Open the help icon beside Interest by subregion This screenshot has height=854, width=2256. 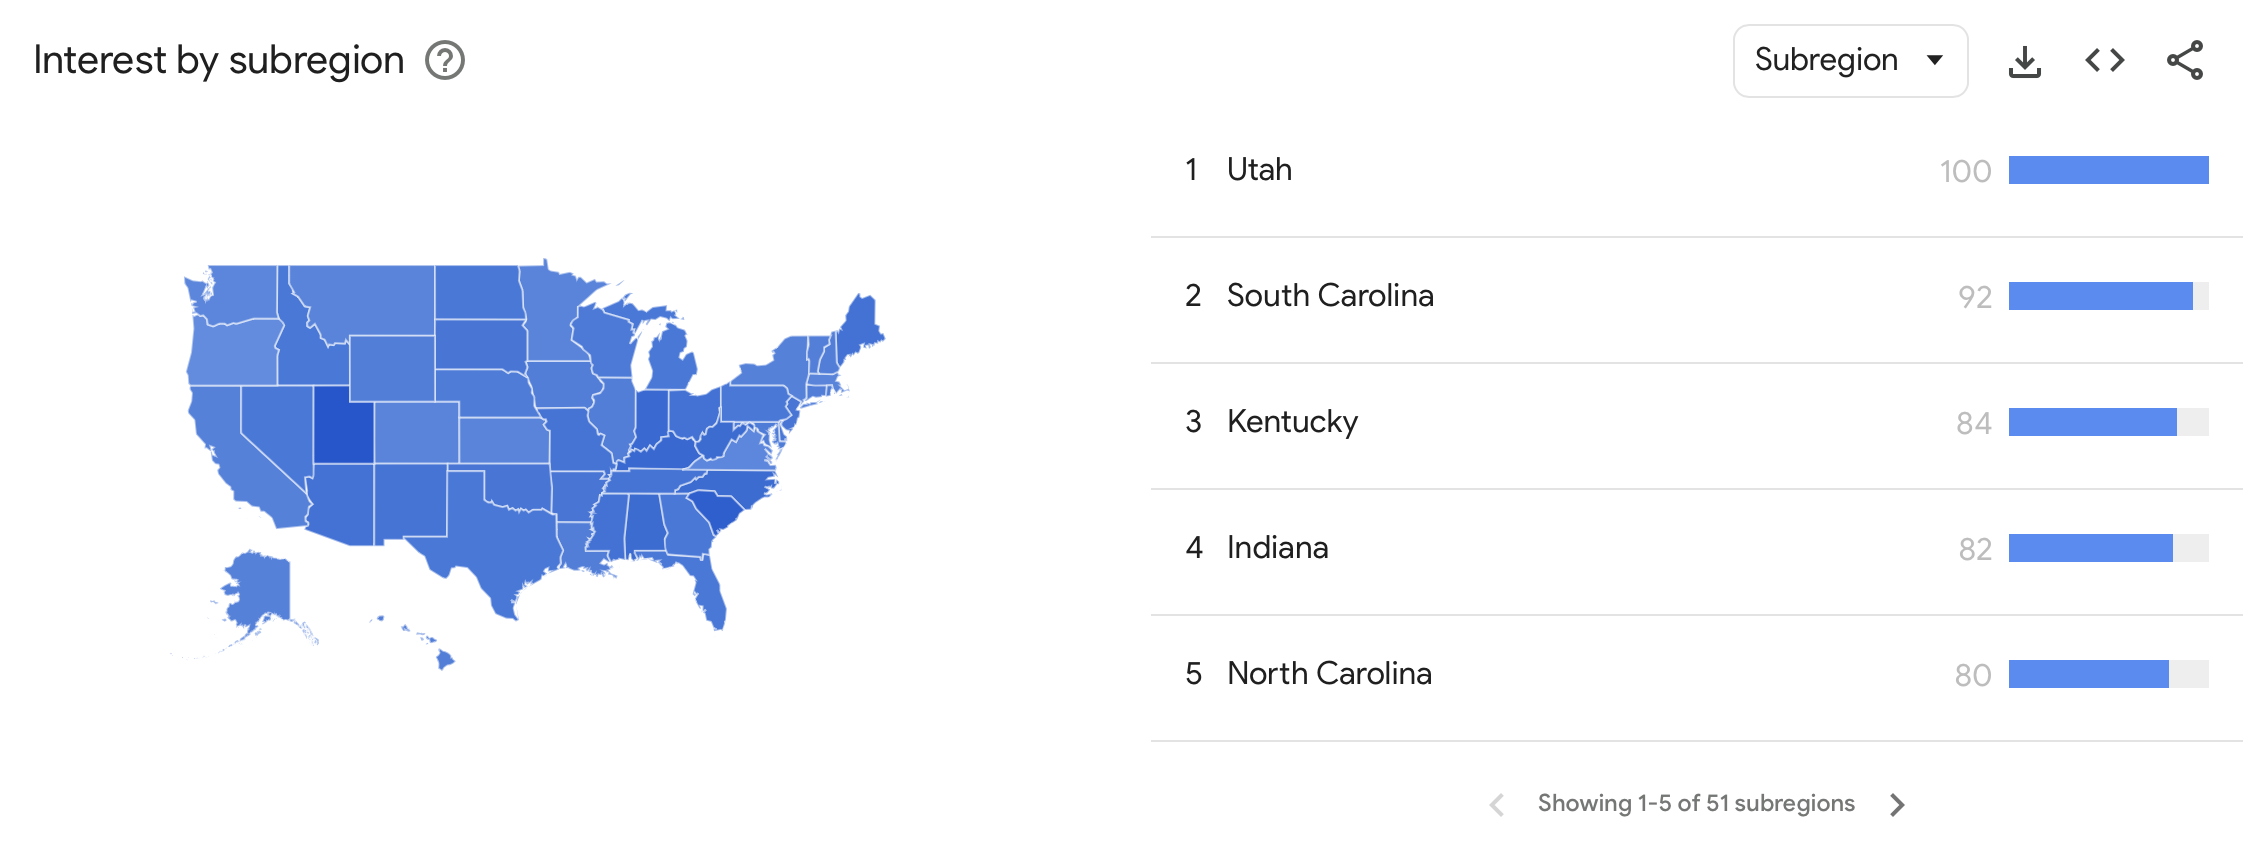pyautogui.click(x=445, y=61)
